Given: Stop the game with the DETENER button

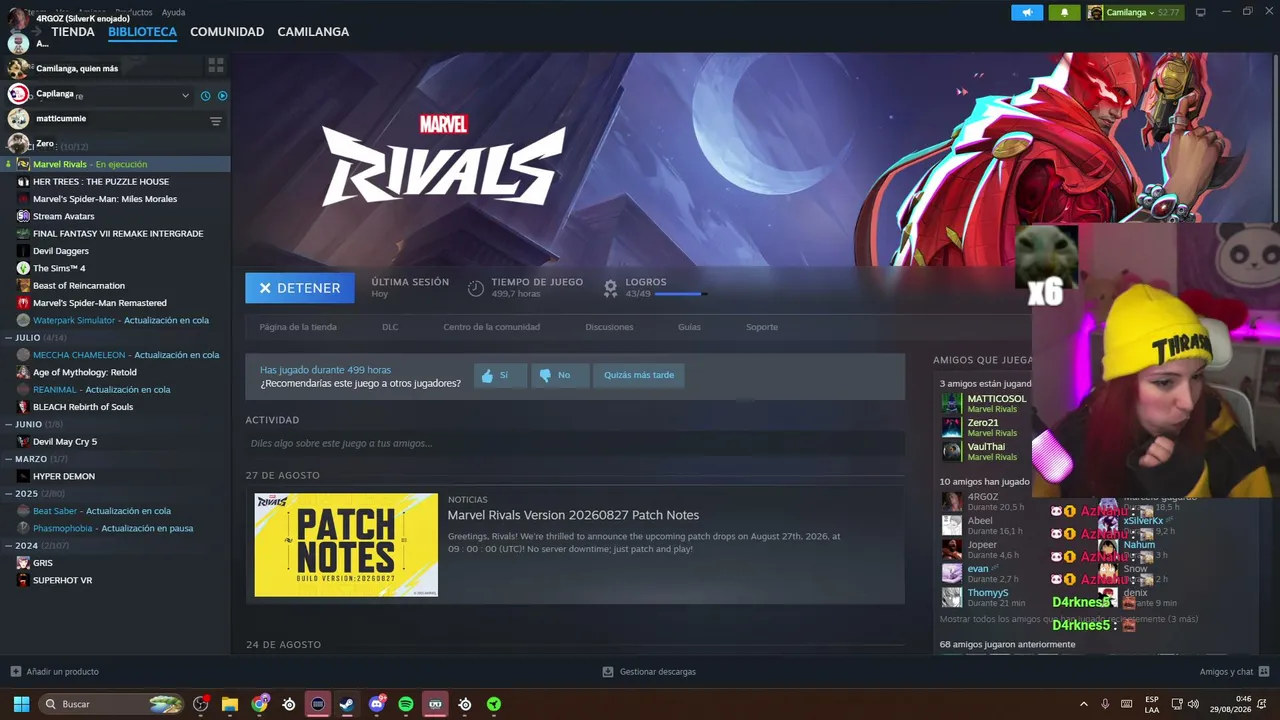Looking at the screenshot, I should [300, 288].
